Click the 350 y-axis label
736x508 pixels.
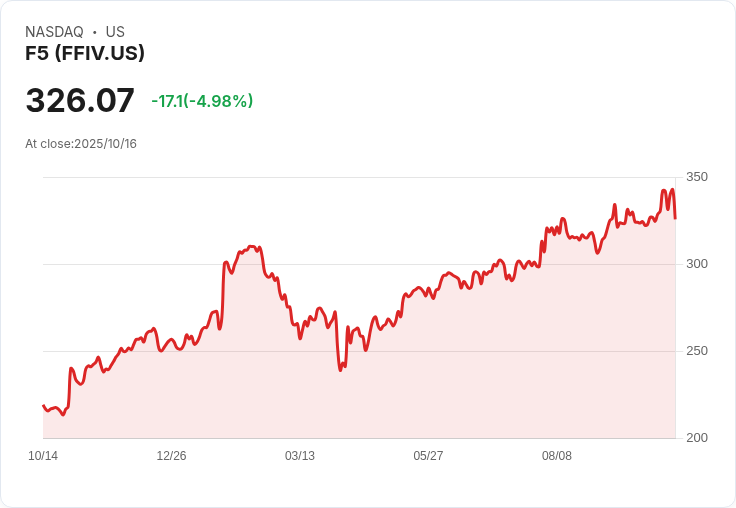click(696, 177)
